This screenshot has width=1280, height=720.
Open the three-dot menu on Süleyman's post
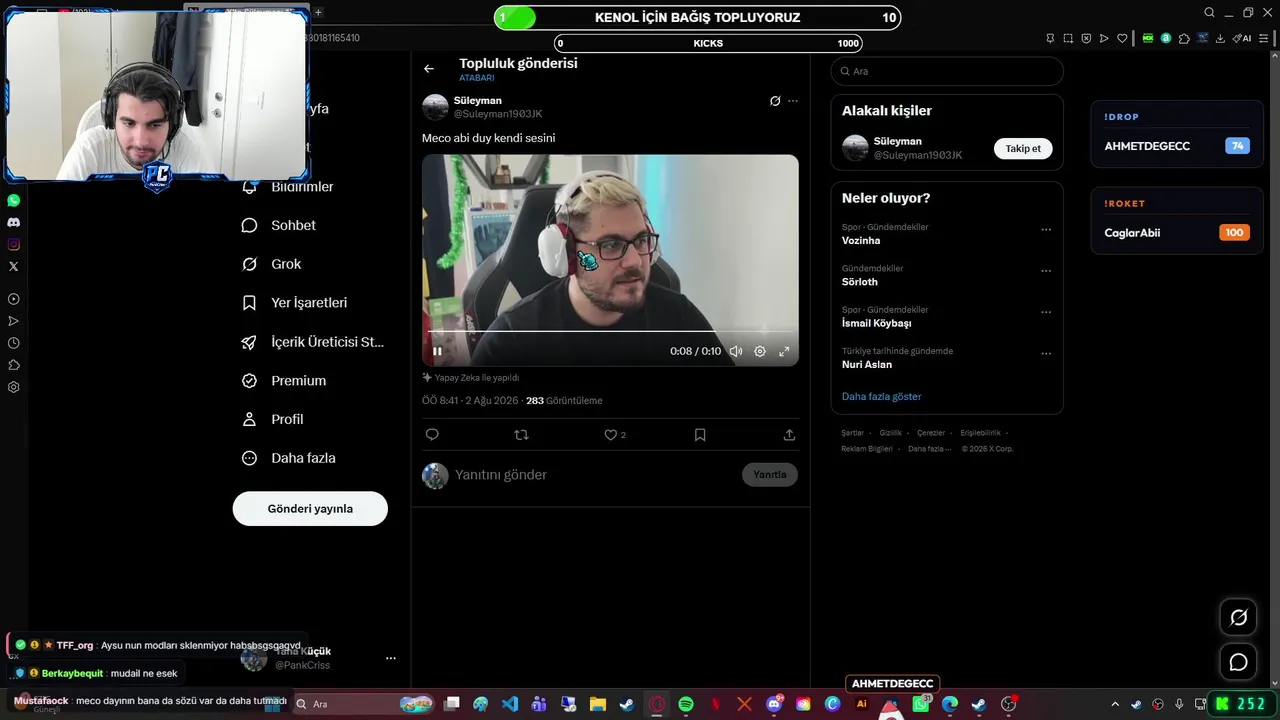793,101
